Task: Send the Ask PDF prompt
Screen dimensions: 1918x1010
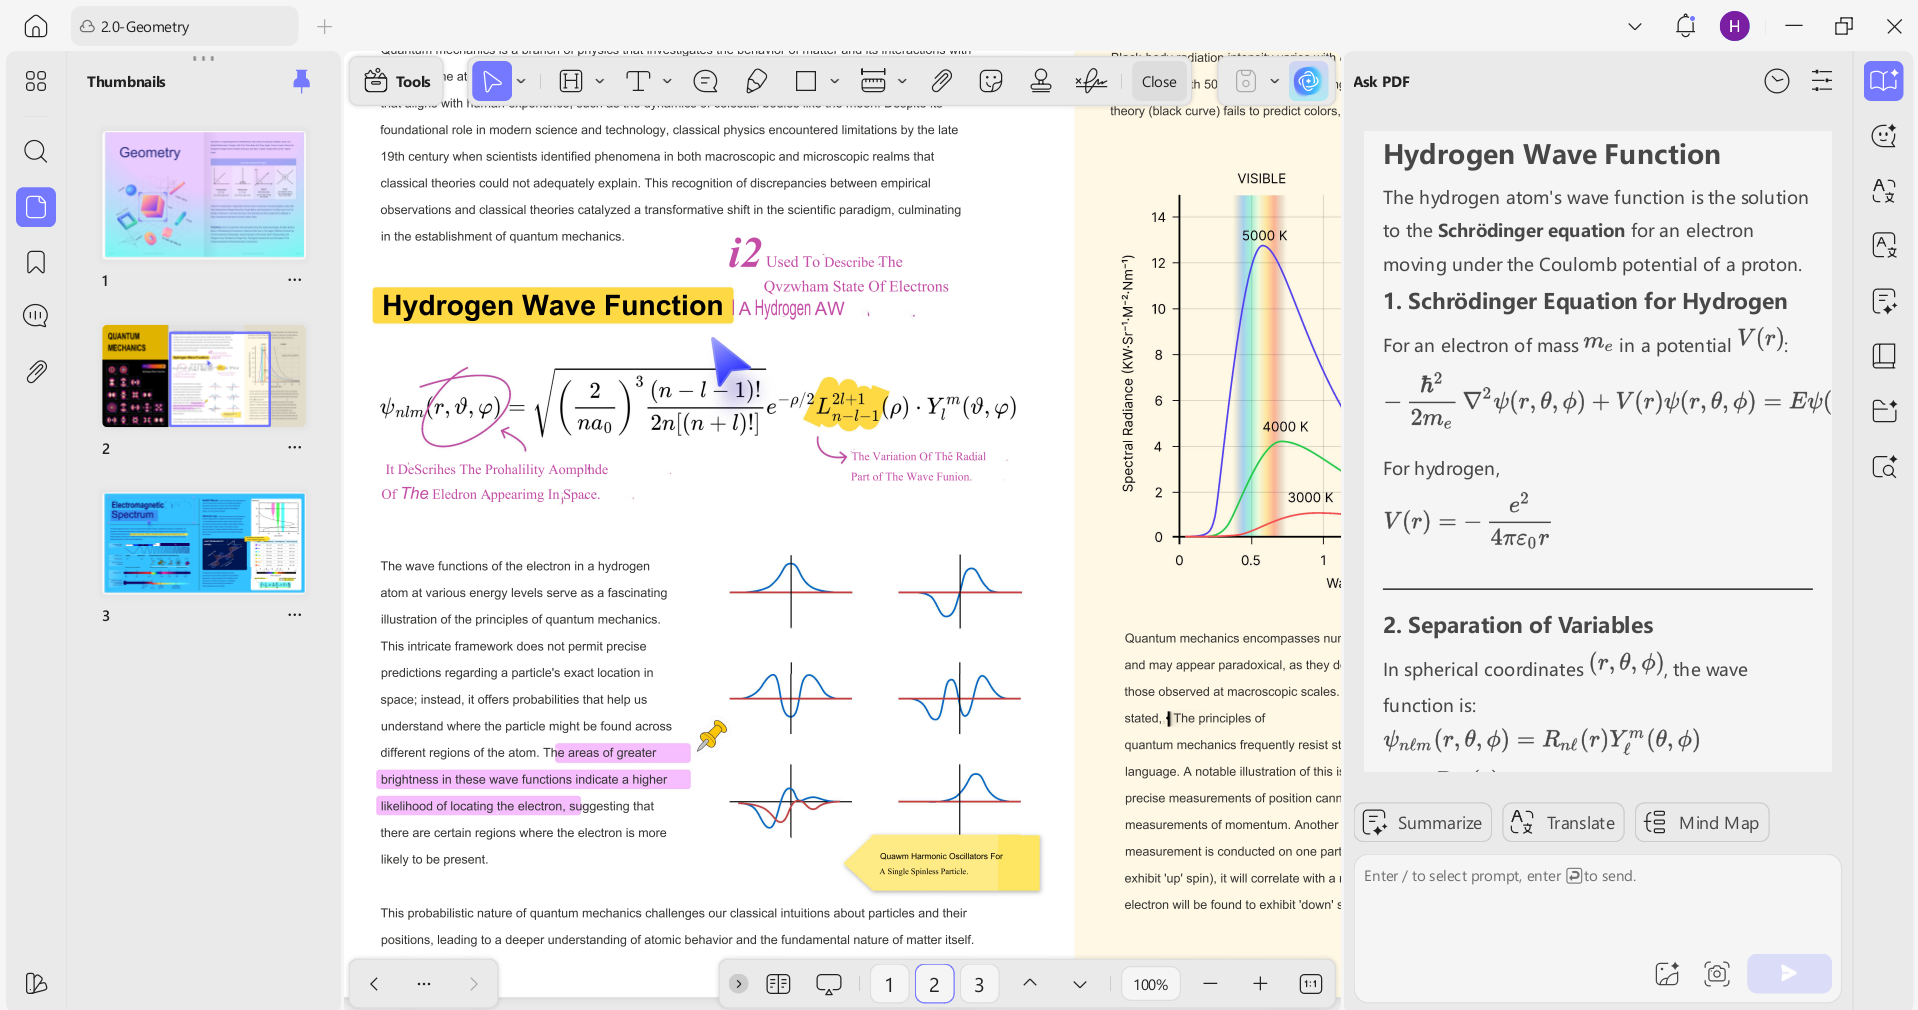Action: tap(1789, 973)
